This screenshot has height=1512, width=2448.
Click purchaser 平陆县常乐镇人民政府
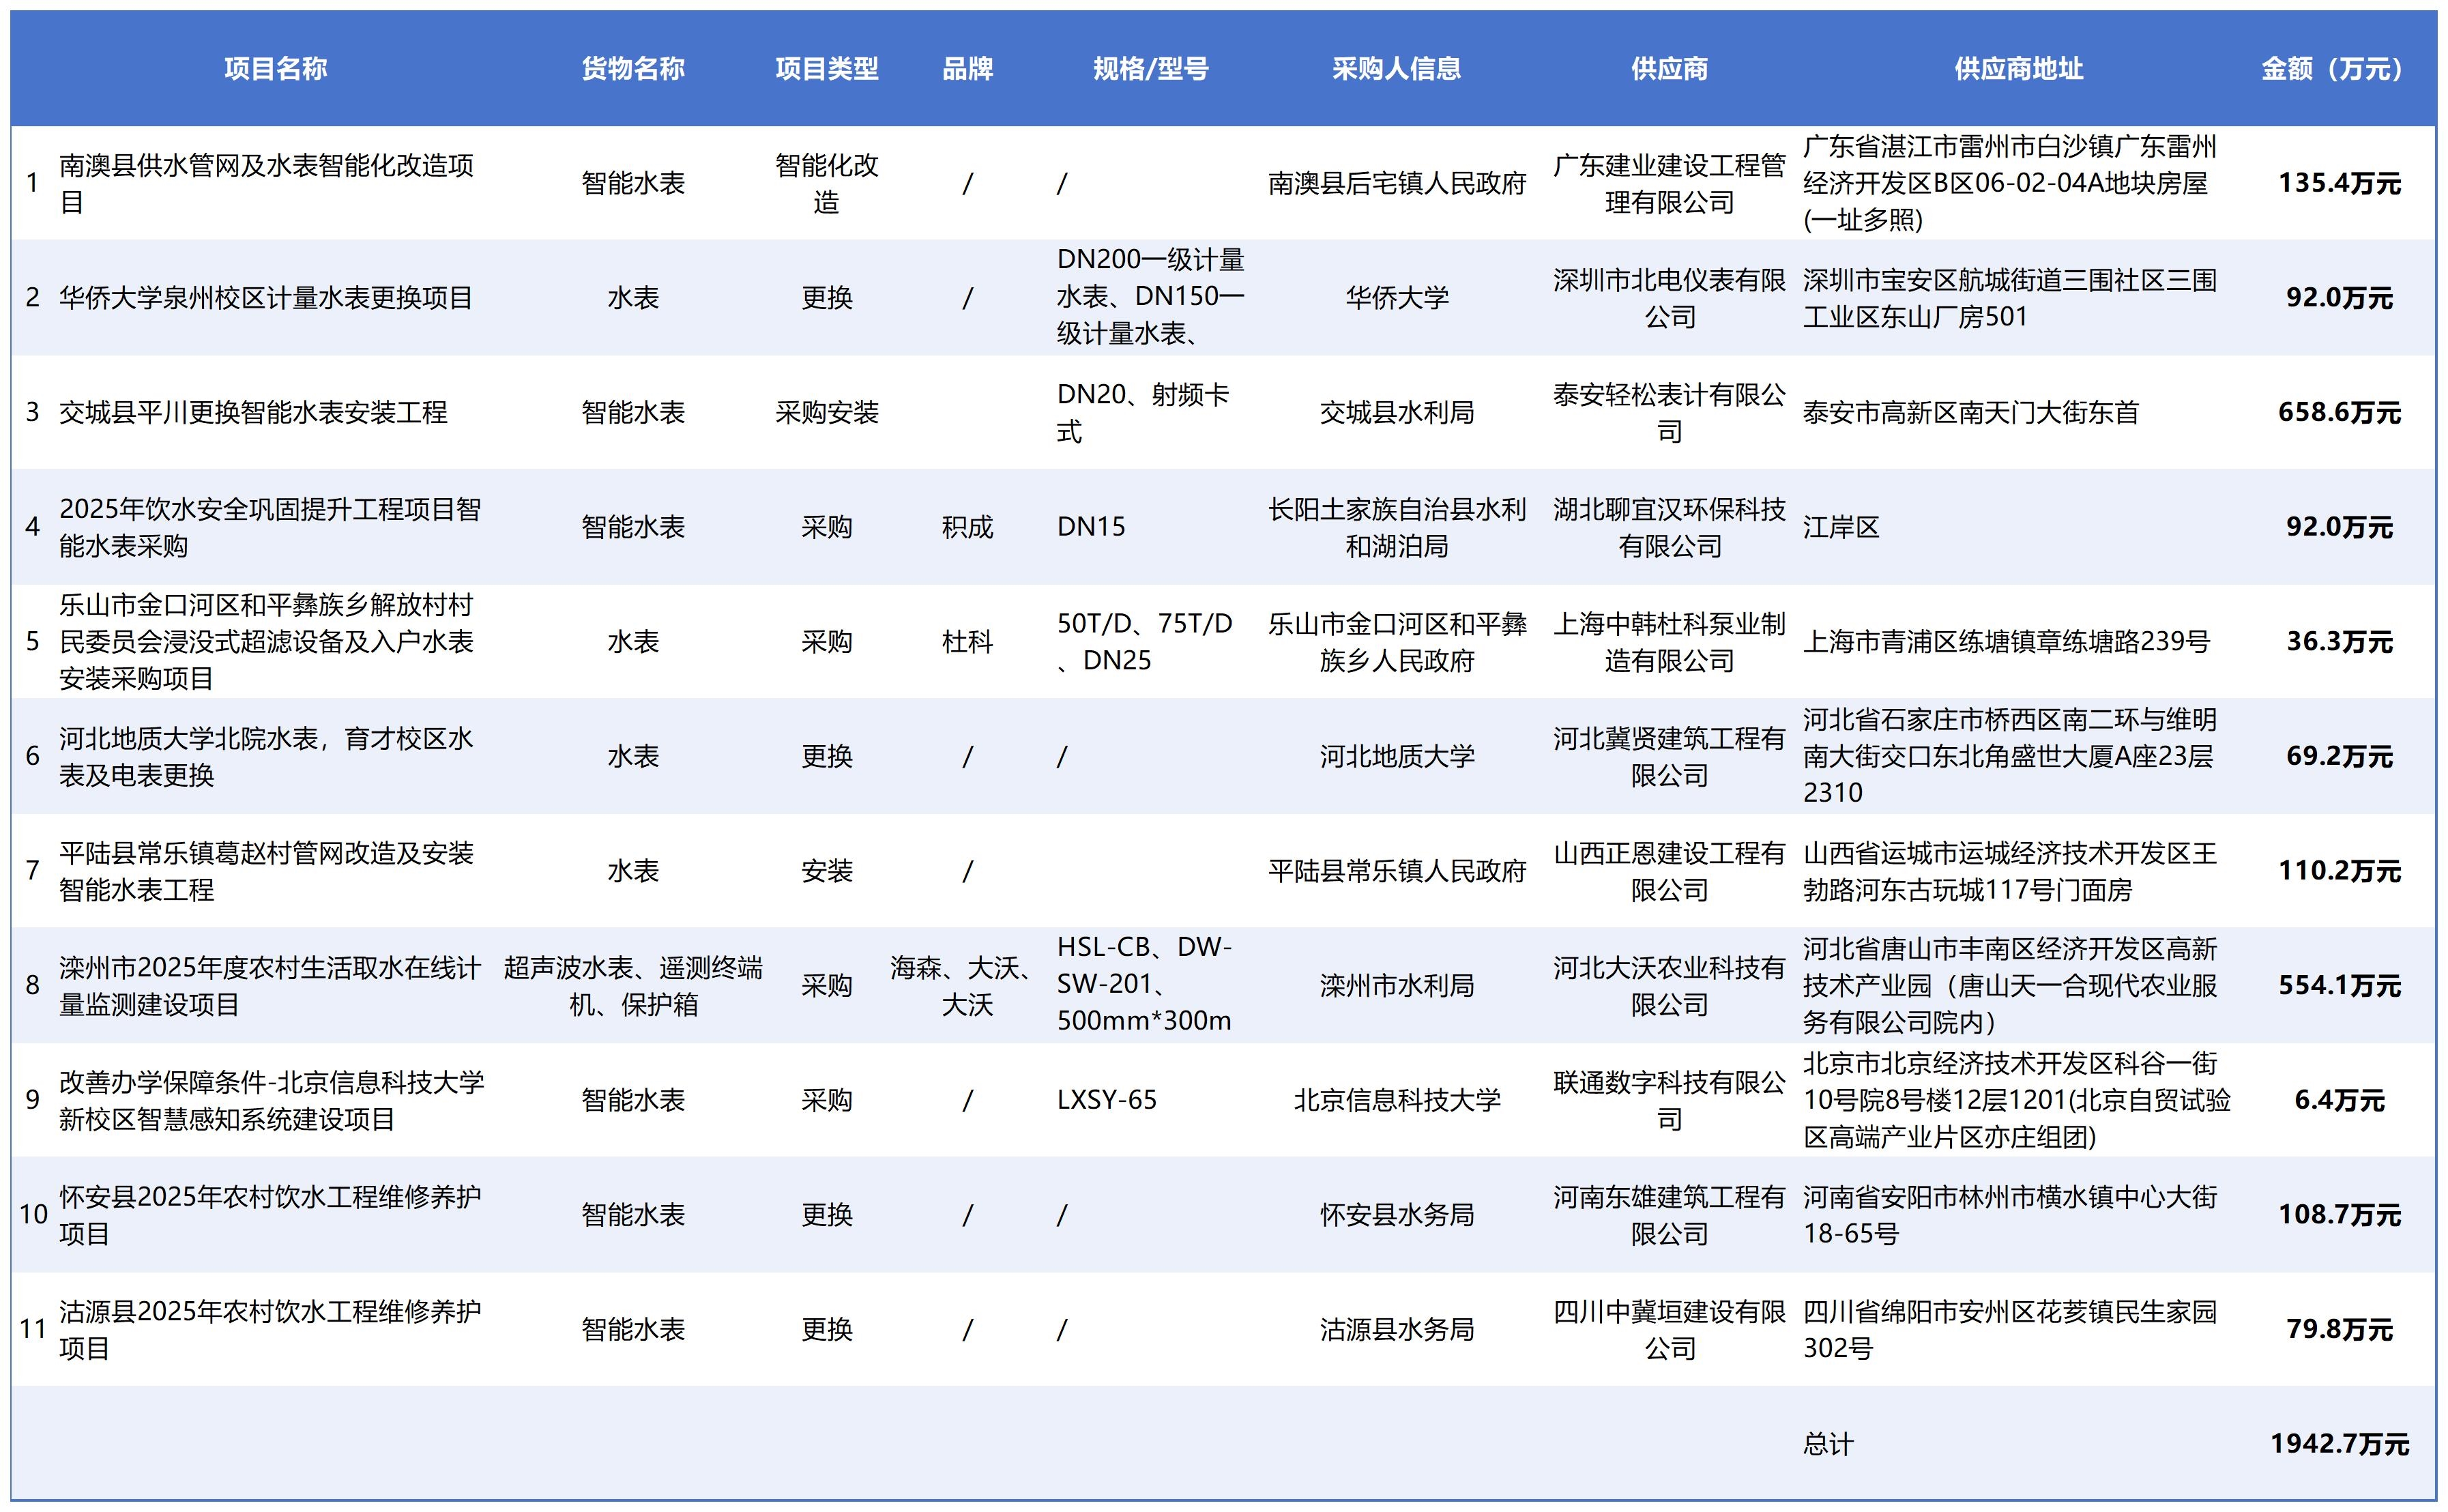coord(1397,871)
